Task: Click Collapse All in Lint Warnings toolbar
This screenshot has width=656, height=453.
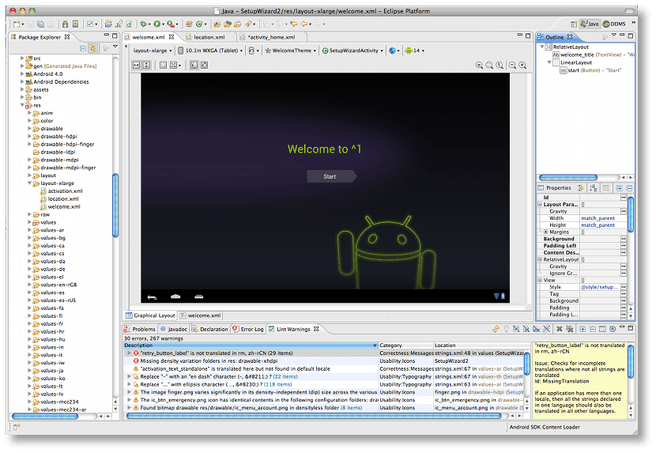Action: coord(592,329)
